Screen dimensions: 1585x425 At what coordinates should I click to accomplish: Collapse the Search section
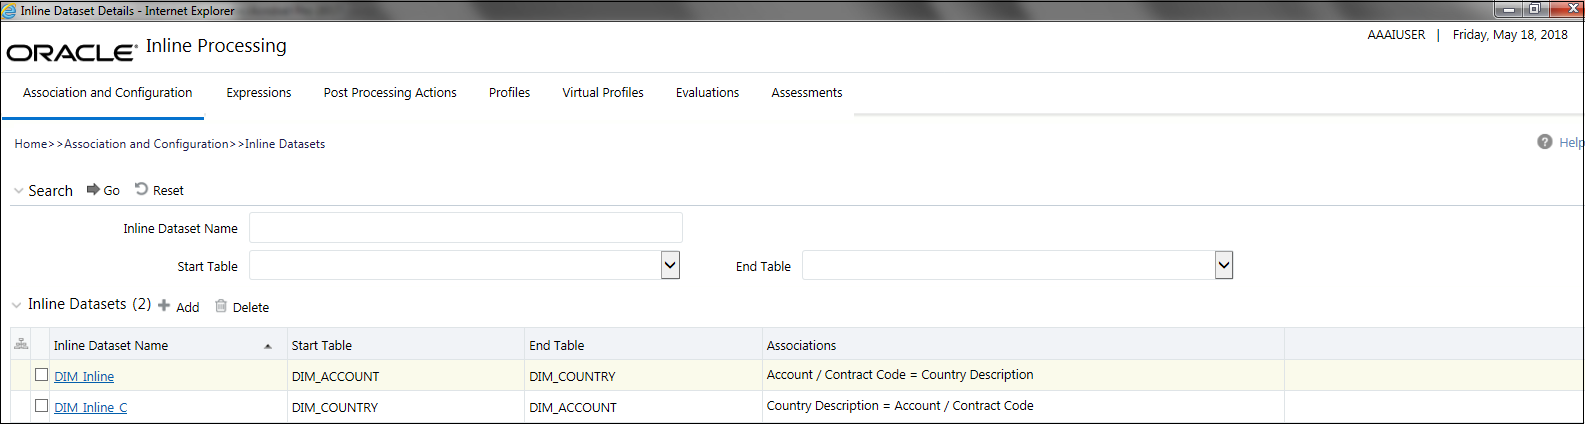pos(18,191)
